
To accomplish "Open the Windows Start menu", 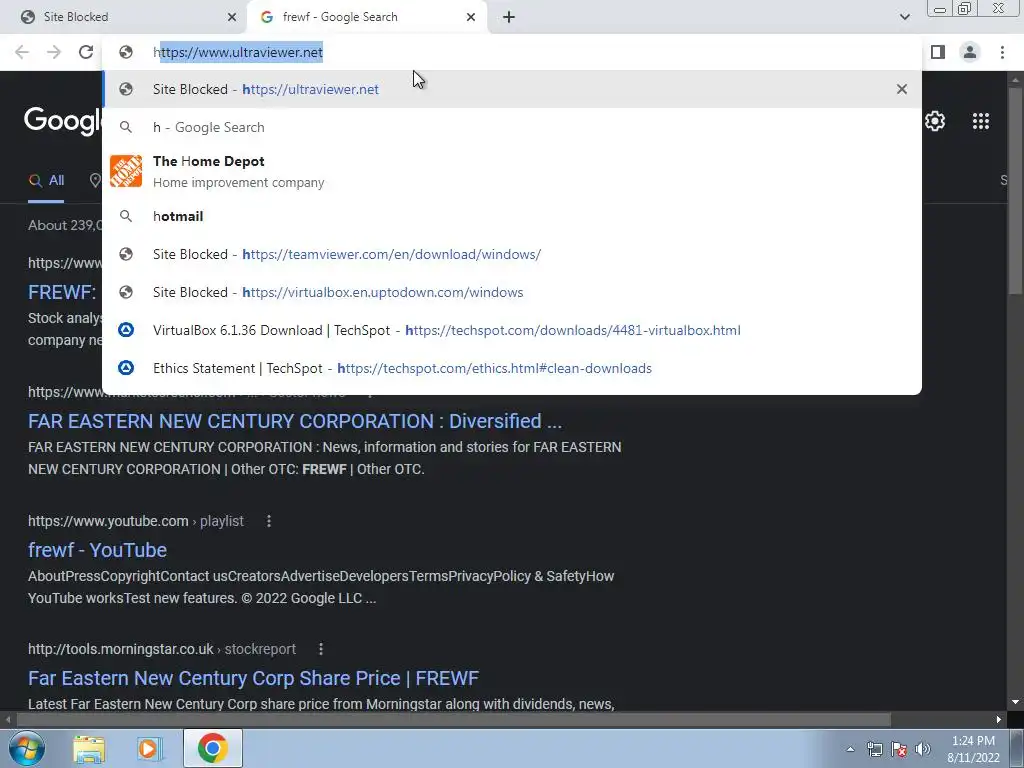I will (25, 748).
